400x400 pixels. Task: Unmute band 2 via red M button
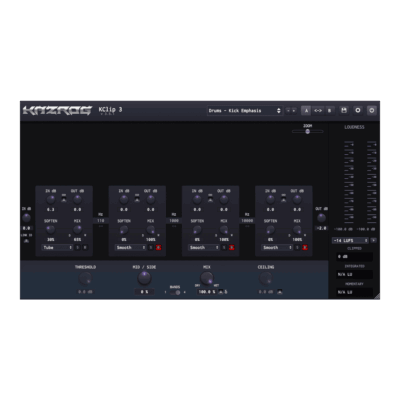pos(158,247)
